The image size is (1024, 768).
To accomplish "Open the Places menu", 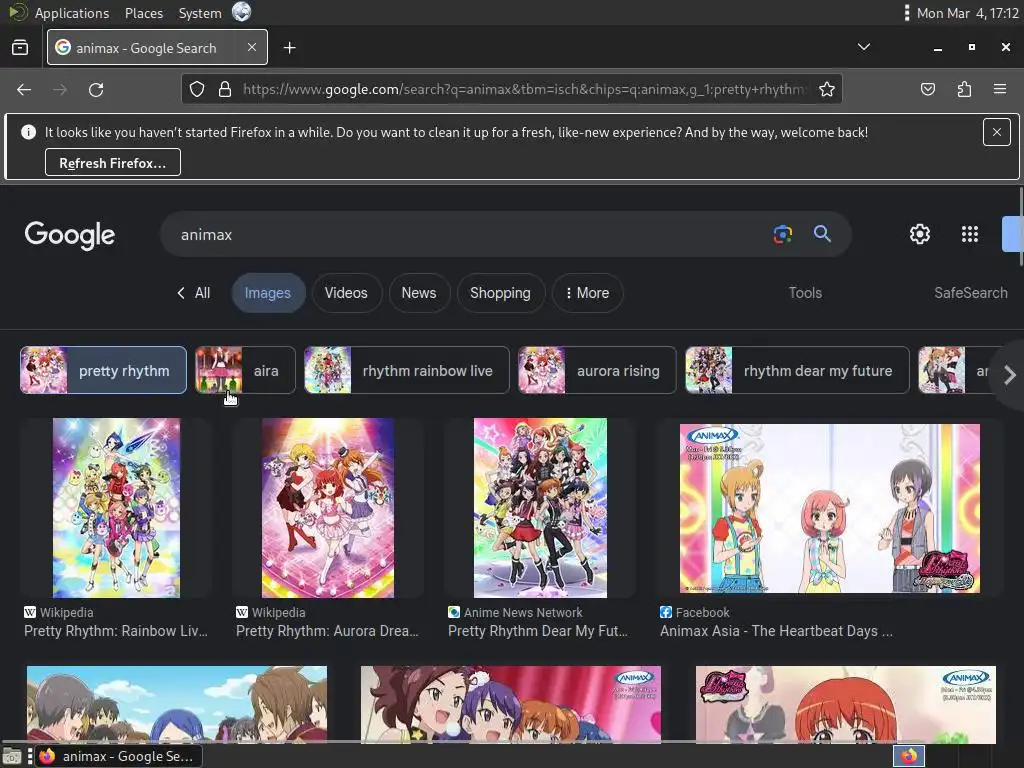I will point(144,12).
